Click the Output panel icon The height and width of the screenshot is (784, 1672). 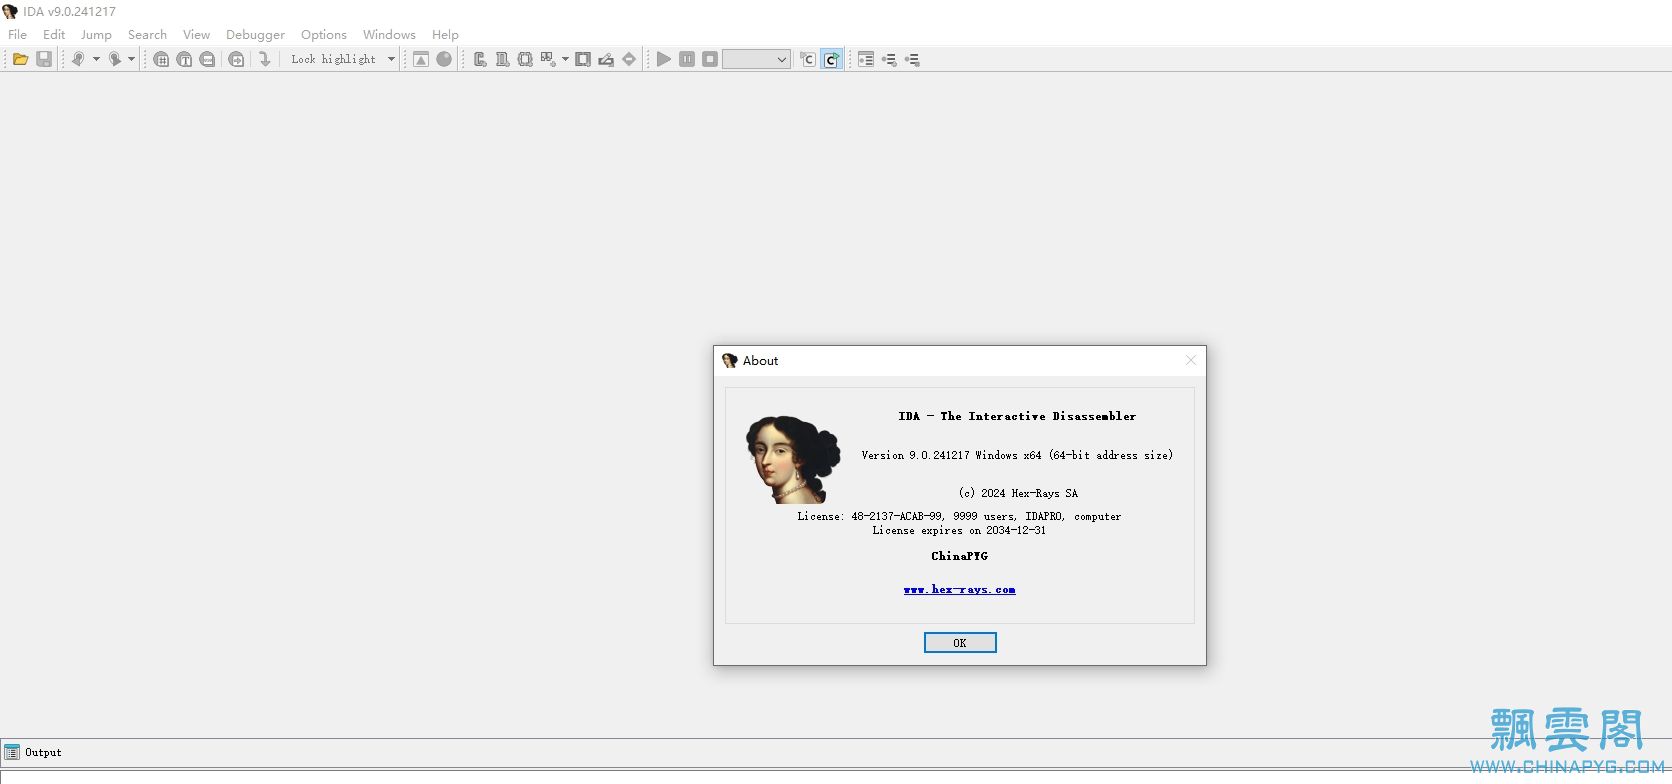click(12, 752)
